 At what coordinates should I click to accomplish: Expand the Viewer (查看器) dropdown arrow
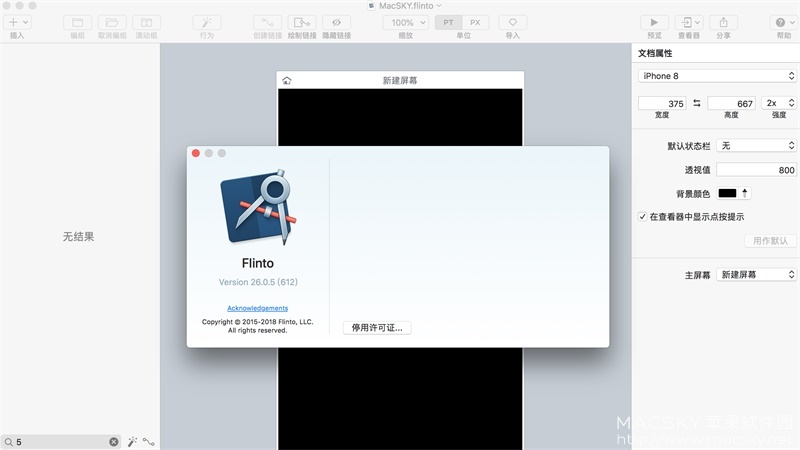697,22
